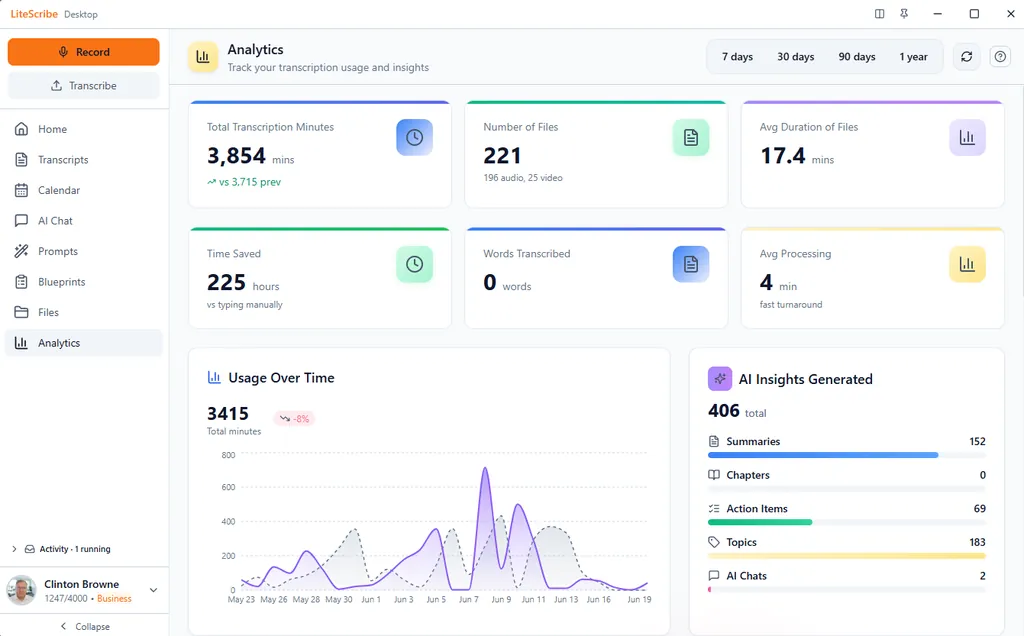Click the Chapters book icon

click(x=714, y=475)
